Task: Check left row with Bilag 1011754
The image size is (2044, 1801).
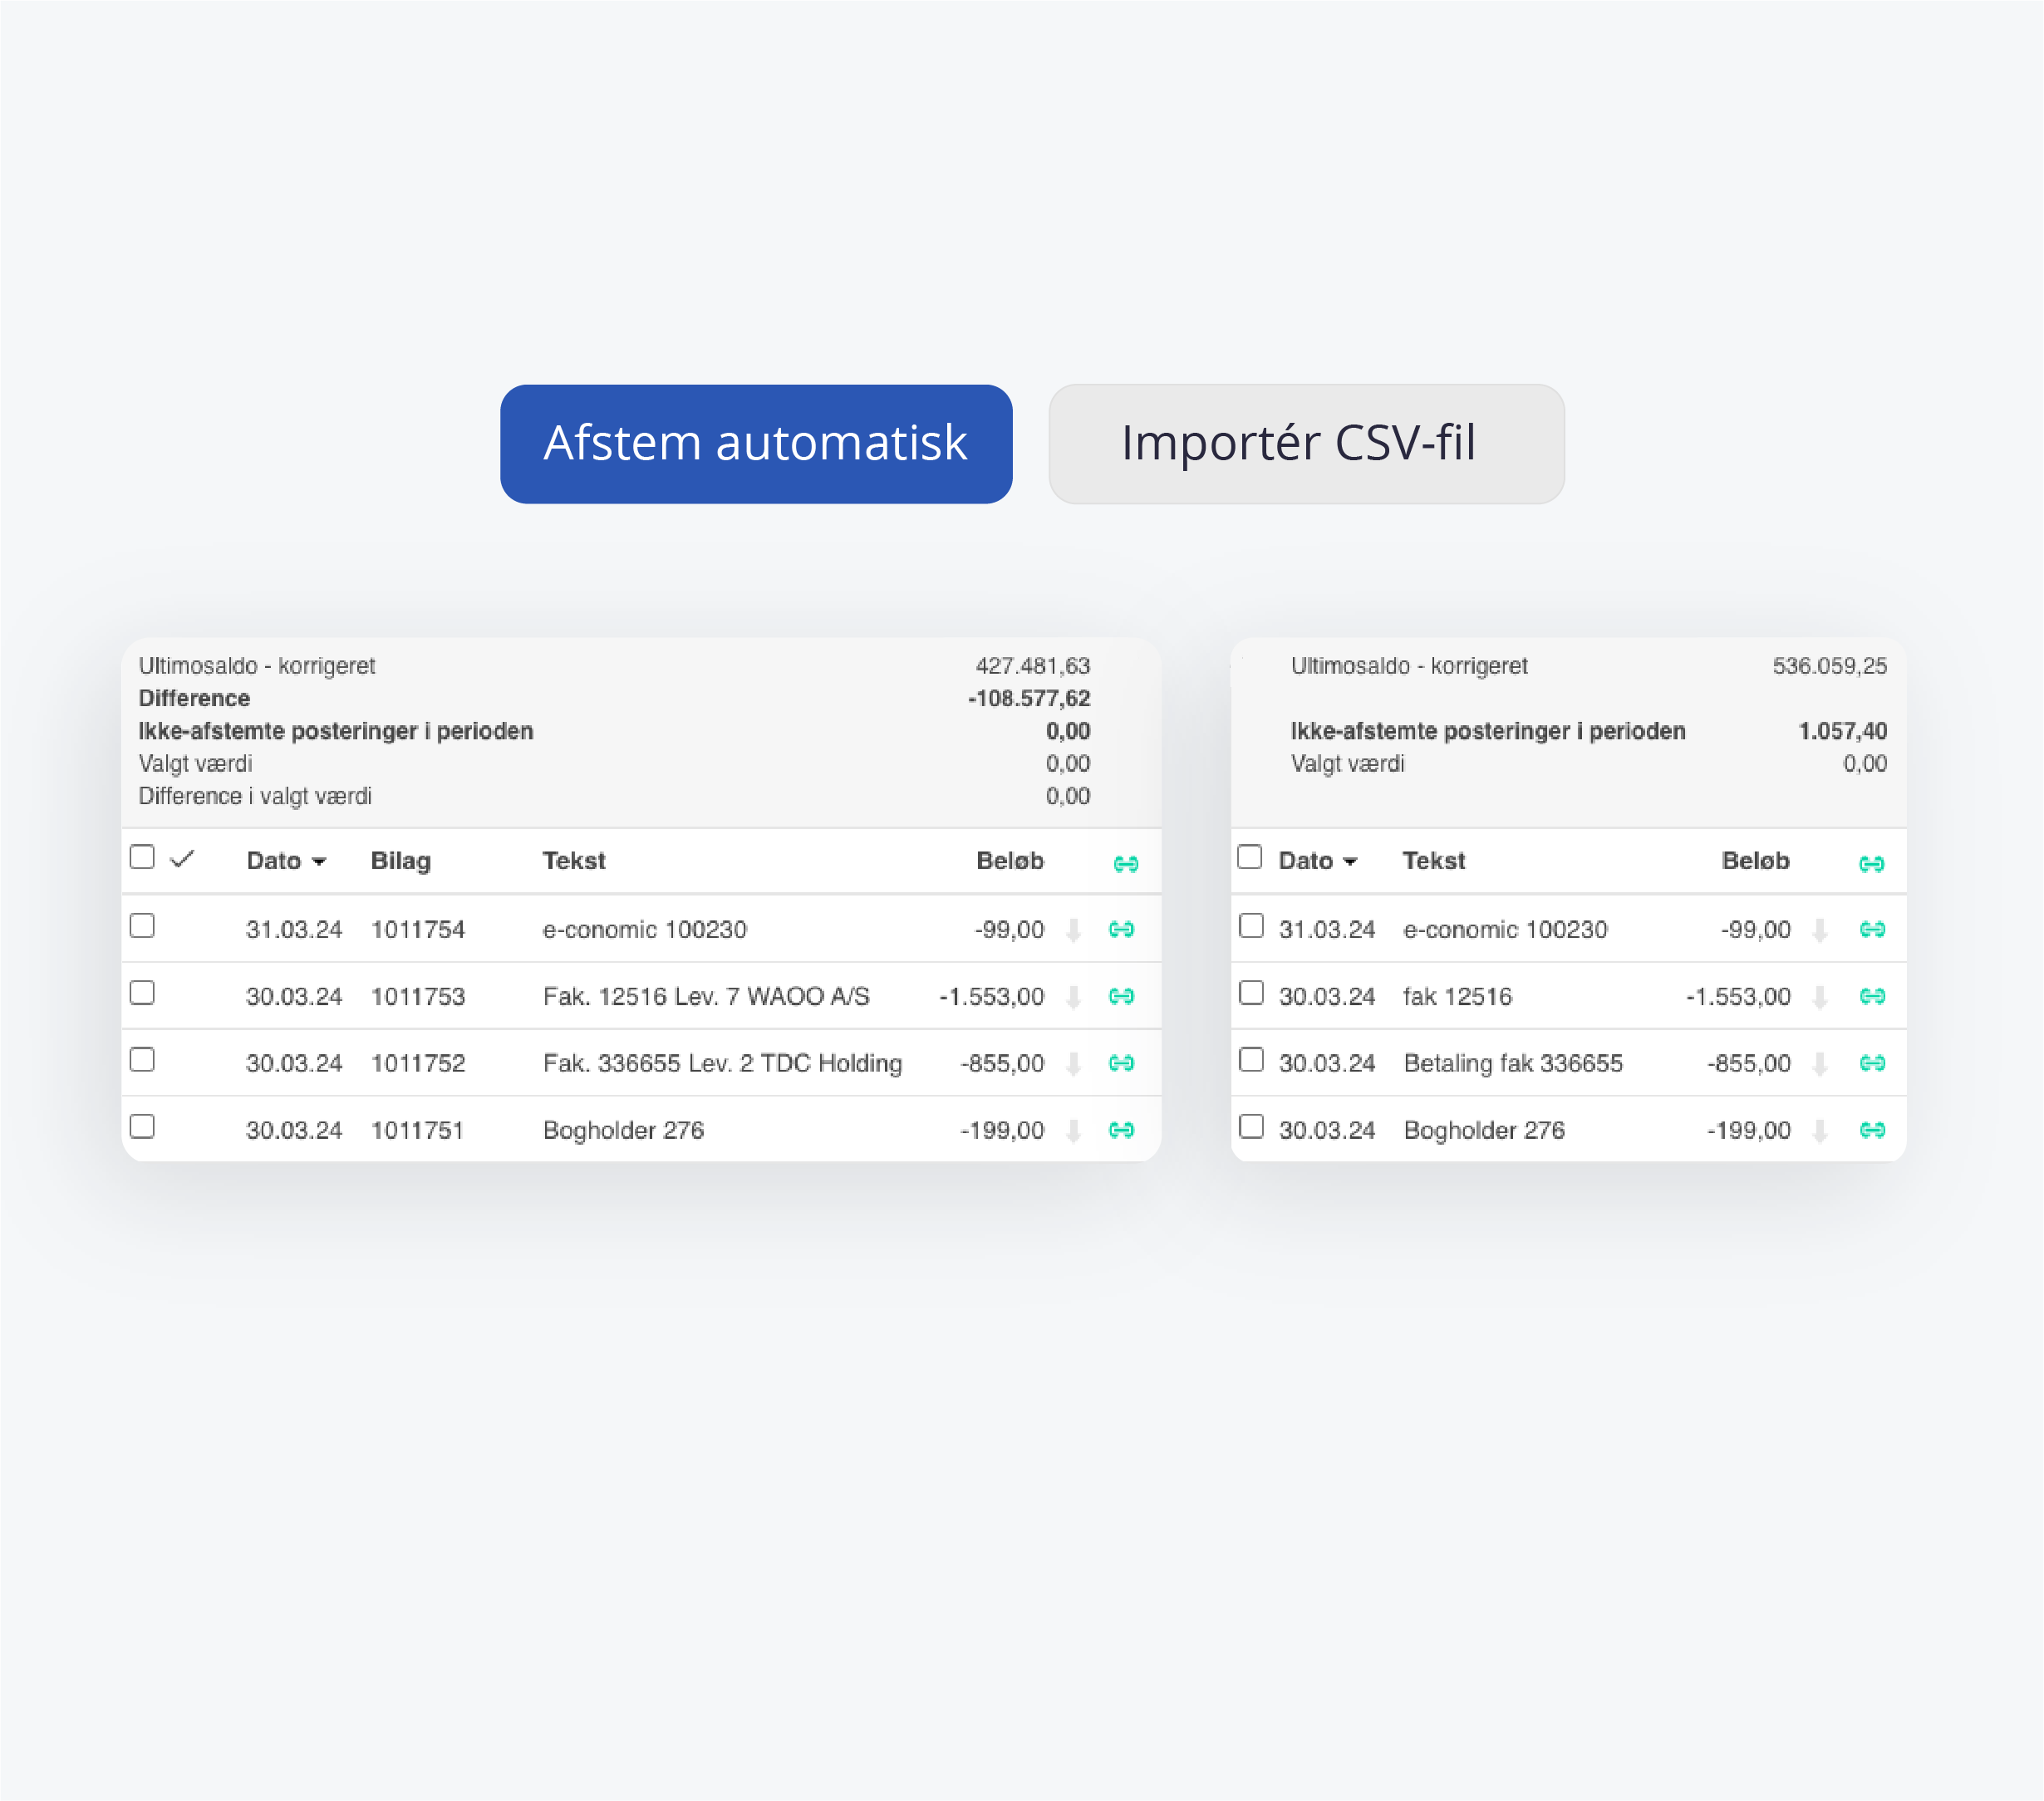Action: 142,926
